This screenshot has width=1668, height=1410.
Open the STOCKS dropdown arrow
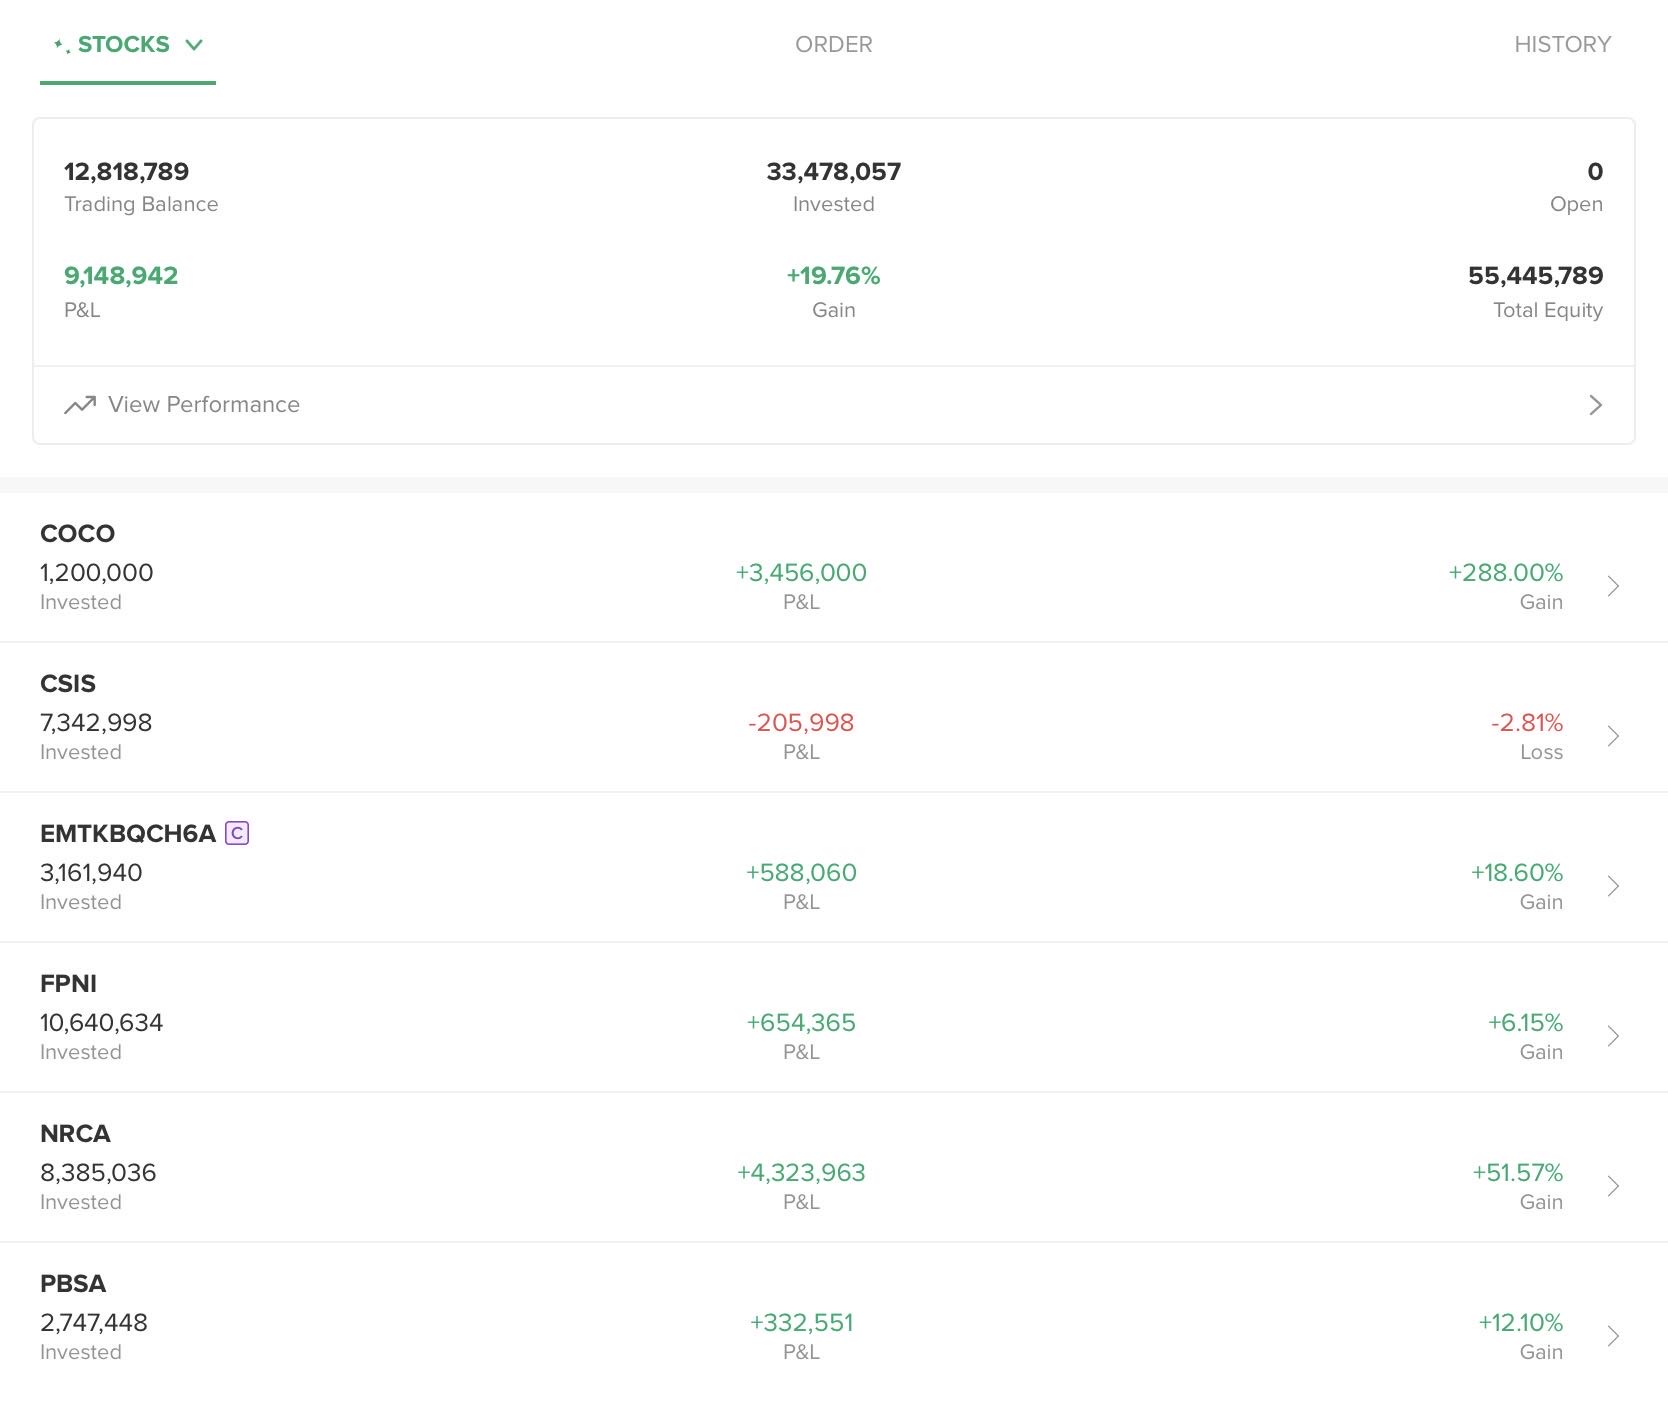(194, 45)
